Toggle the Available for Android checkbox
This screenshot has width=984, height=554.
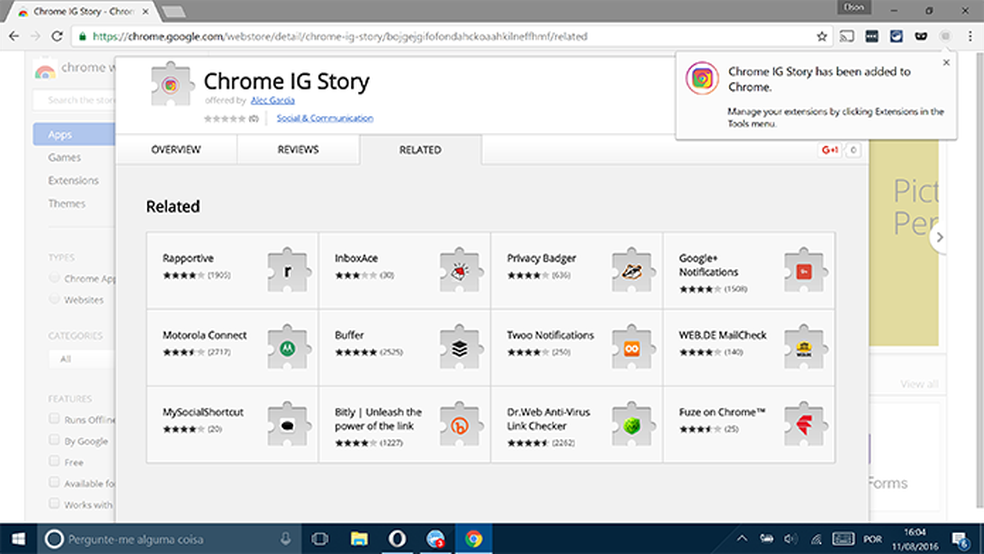point(54,482)
